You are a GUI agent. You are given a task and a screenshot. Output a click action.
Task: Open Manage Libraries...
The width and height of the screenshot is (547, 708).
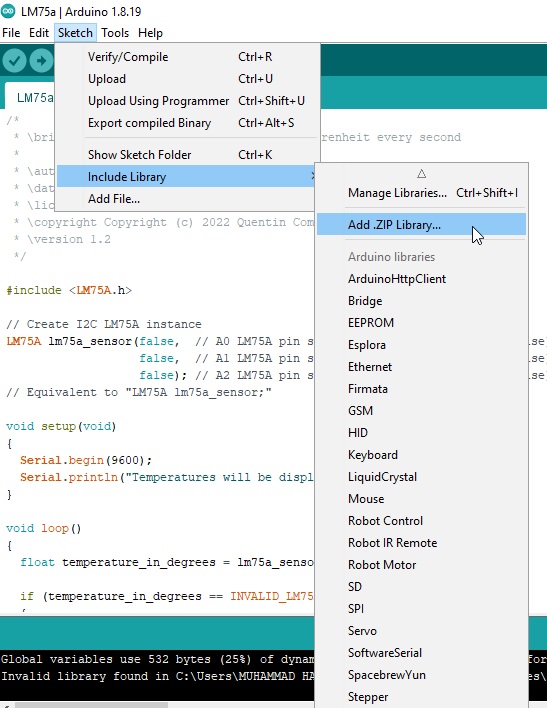pos(421,193)
